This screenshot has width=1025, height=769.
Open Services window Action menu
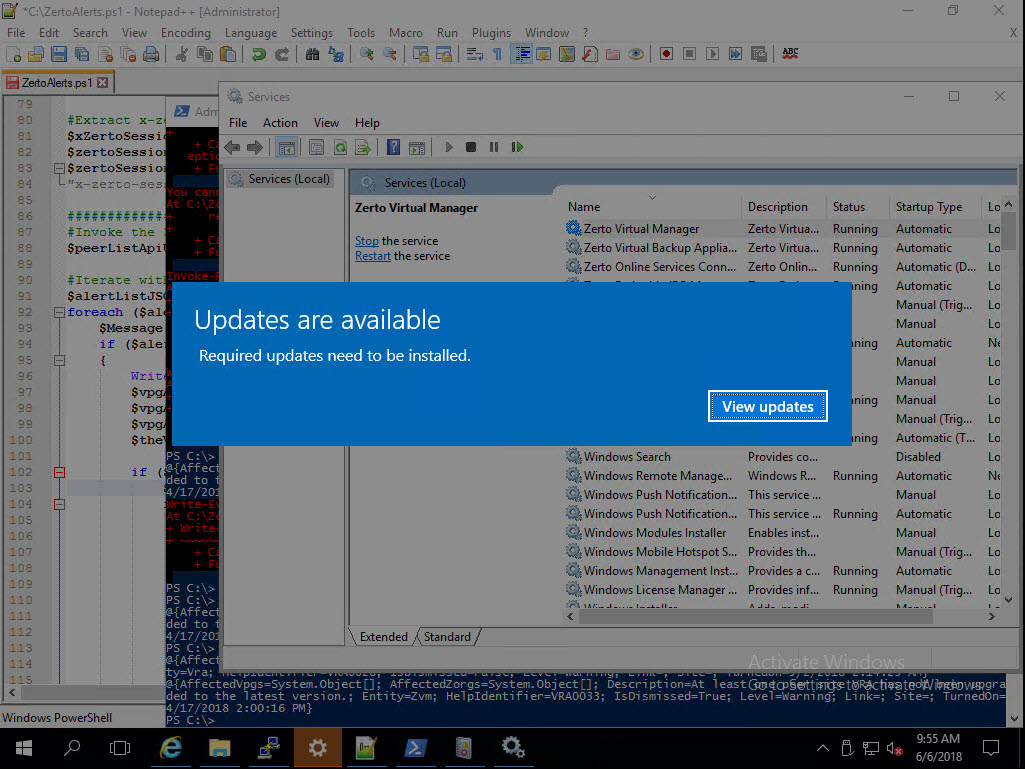280,123
